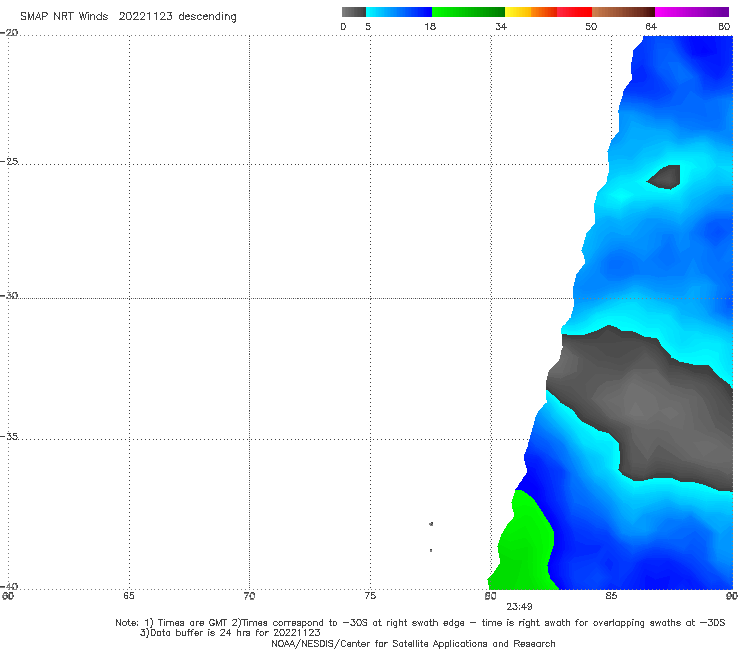Click the latitude label '-25' on the left axis
This screenshot has height=650, width=740.
point(9,161)
